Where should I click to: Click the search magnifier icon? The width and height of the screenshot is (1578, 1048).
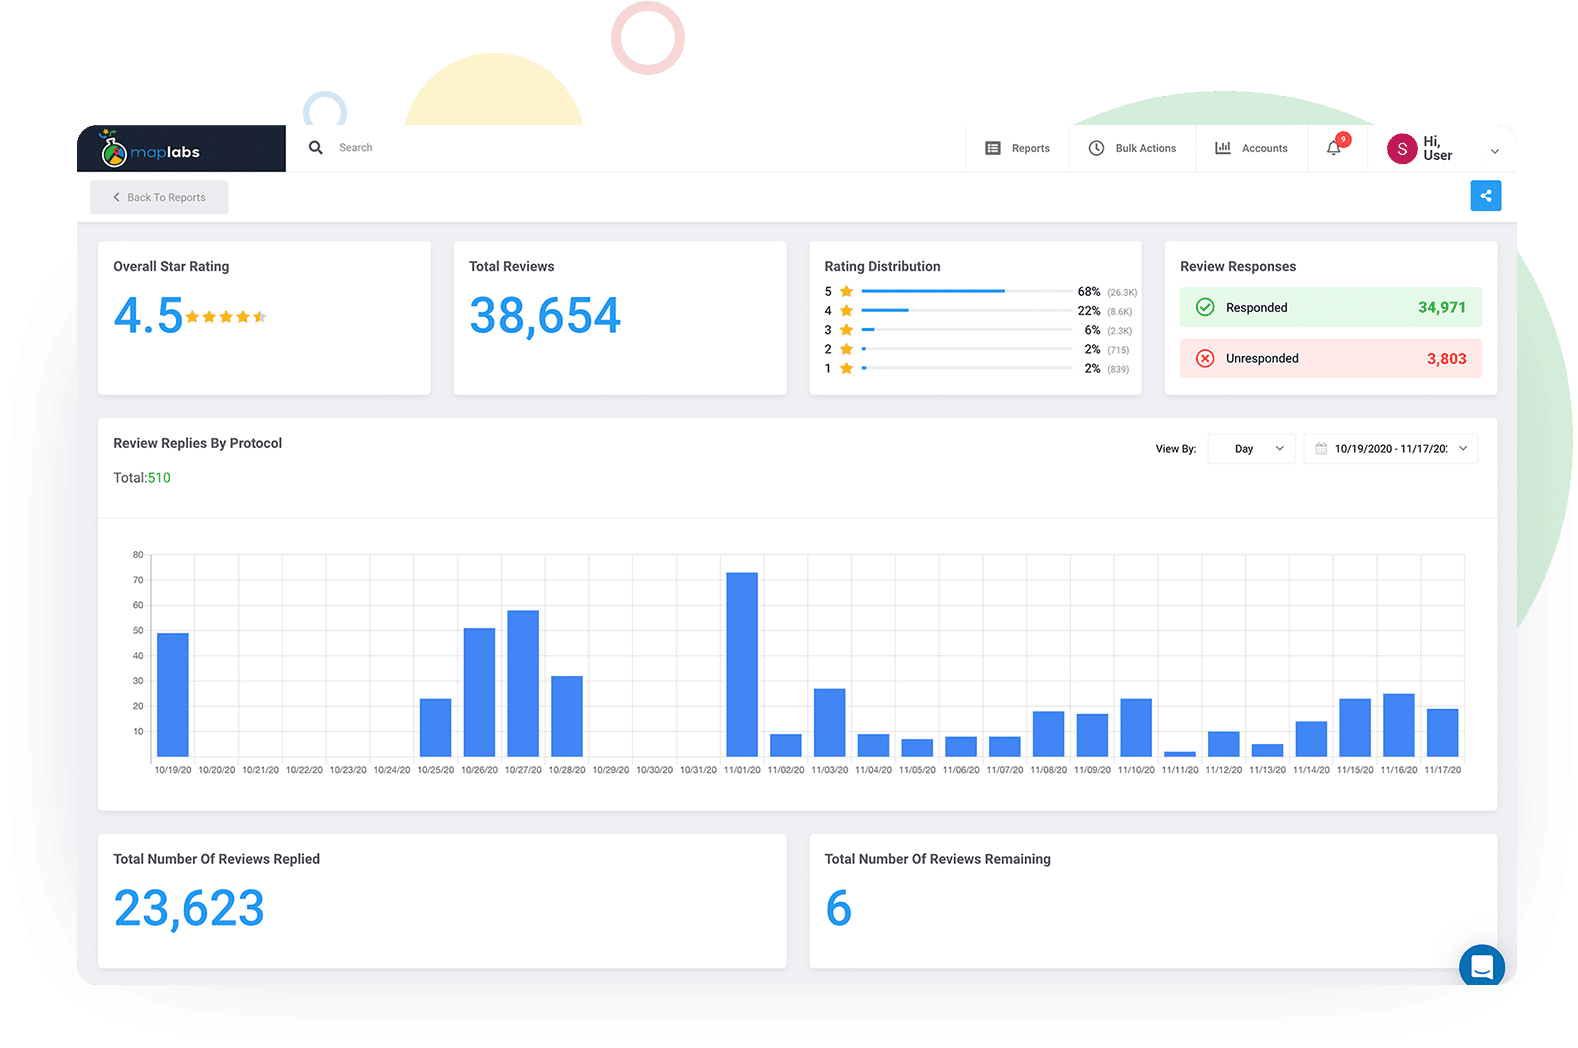(x=316, y=148)
